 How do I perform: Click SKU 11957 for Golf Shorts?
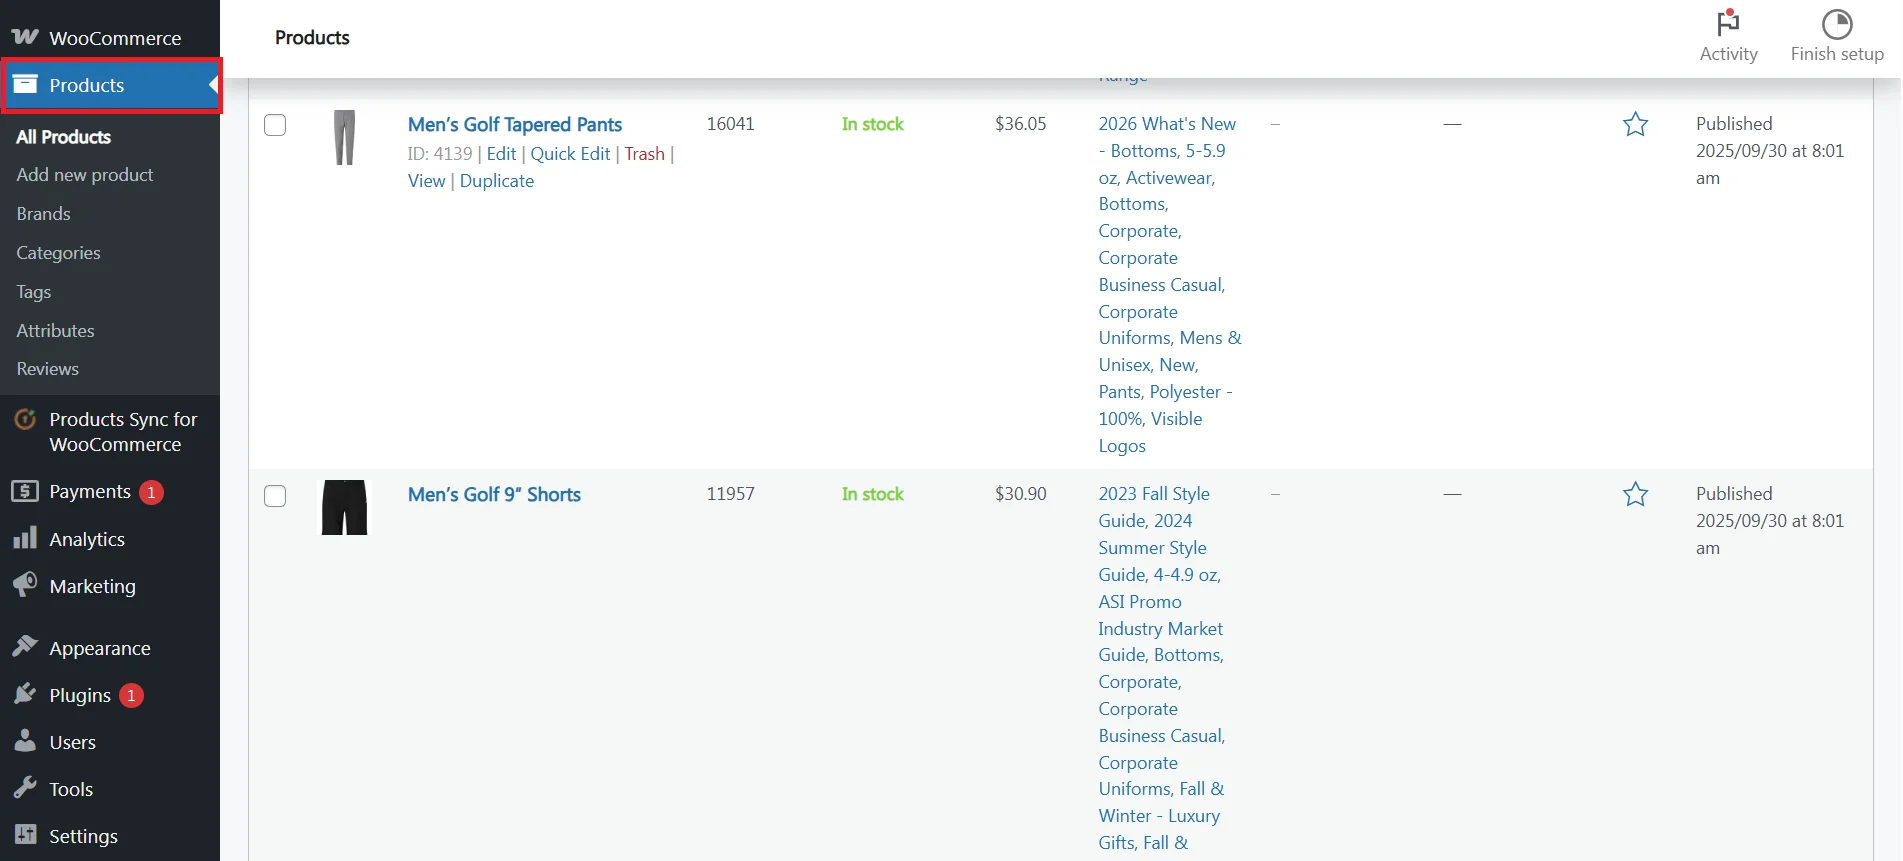pos(730,494)
